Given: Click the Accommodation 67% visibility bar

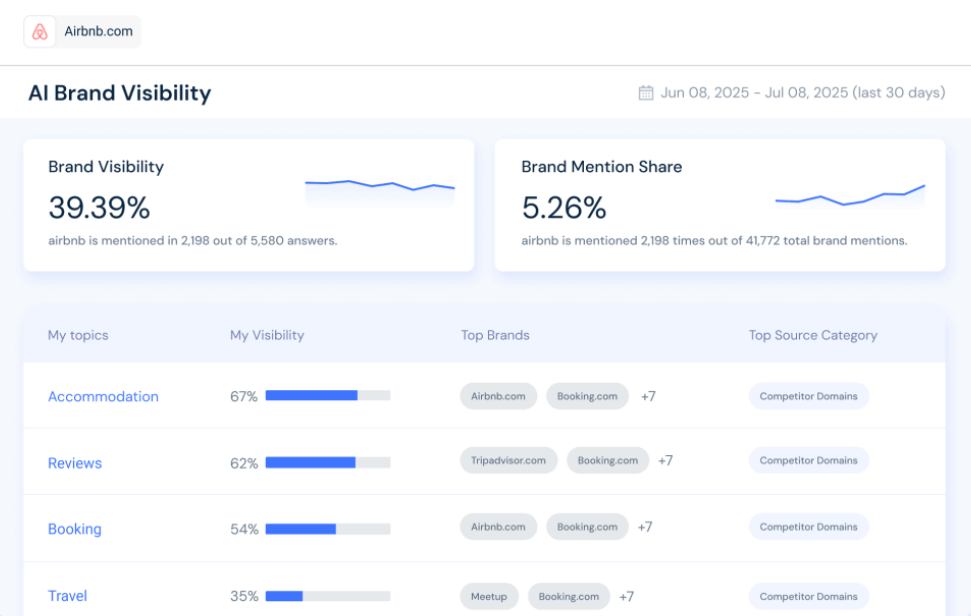Looking at the screenshot, I should [327, 396].
